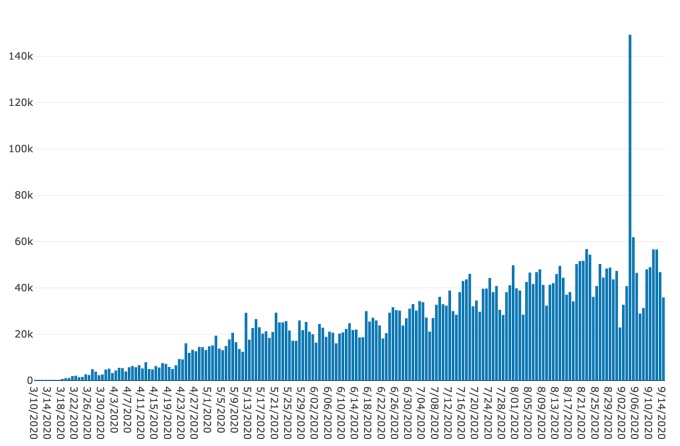The height and width of the screenshot is (446, 680).
Task: Select the 9/06/2020 x-axis date label
Action: coord(636,413)
